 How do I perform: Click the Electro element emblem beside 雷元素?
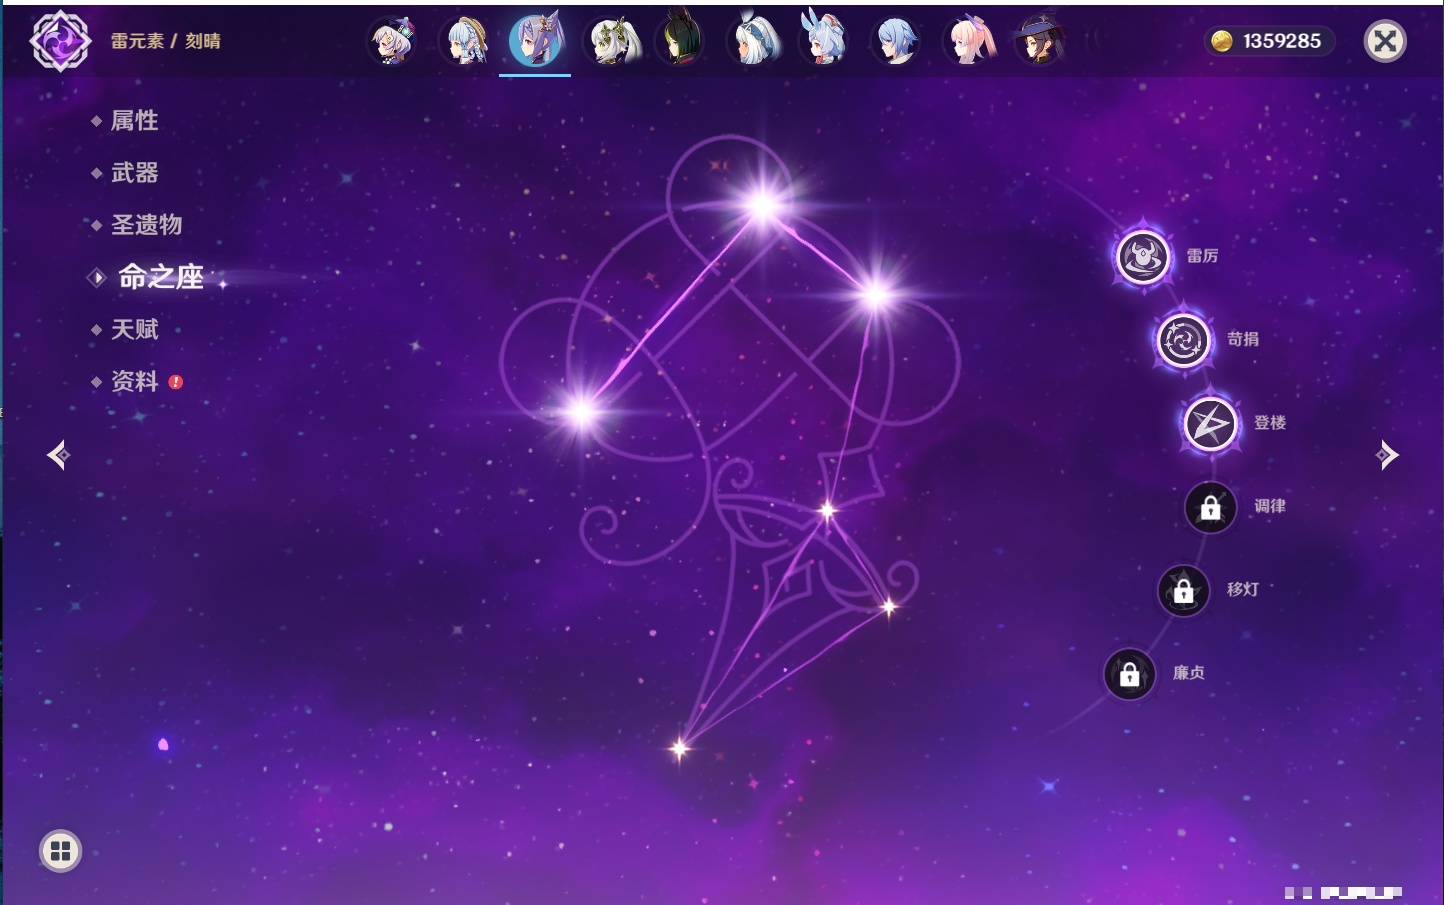pyautogui.click(x=60, y=41)
